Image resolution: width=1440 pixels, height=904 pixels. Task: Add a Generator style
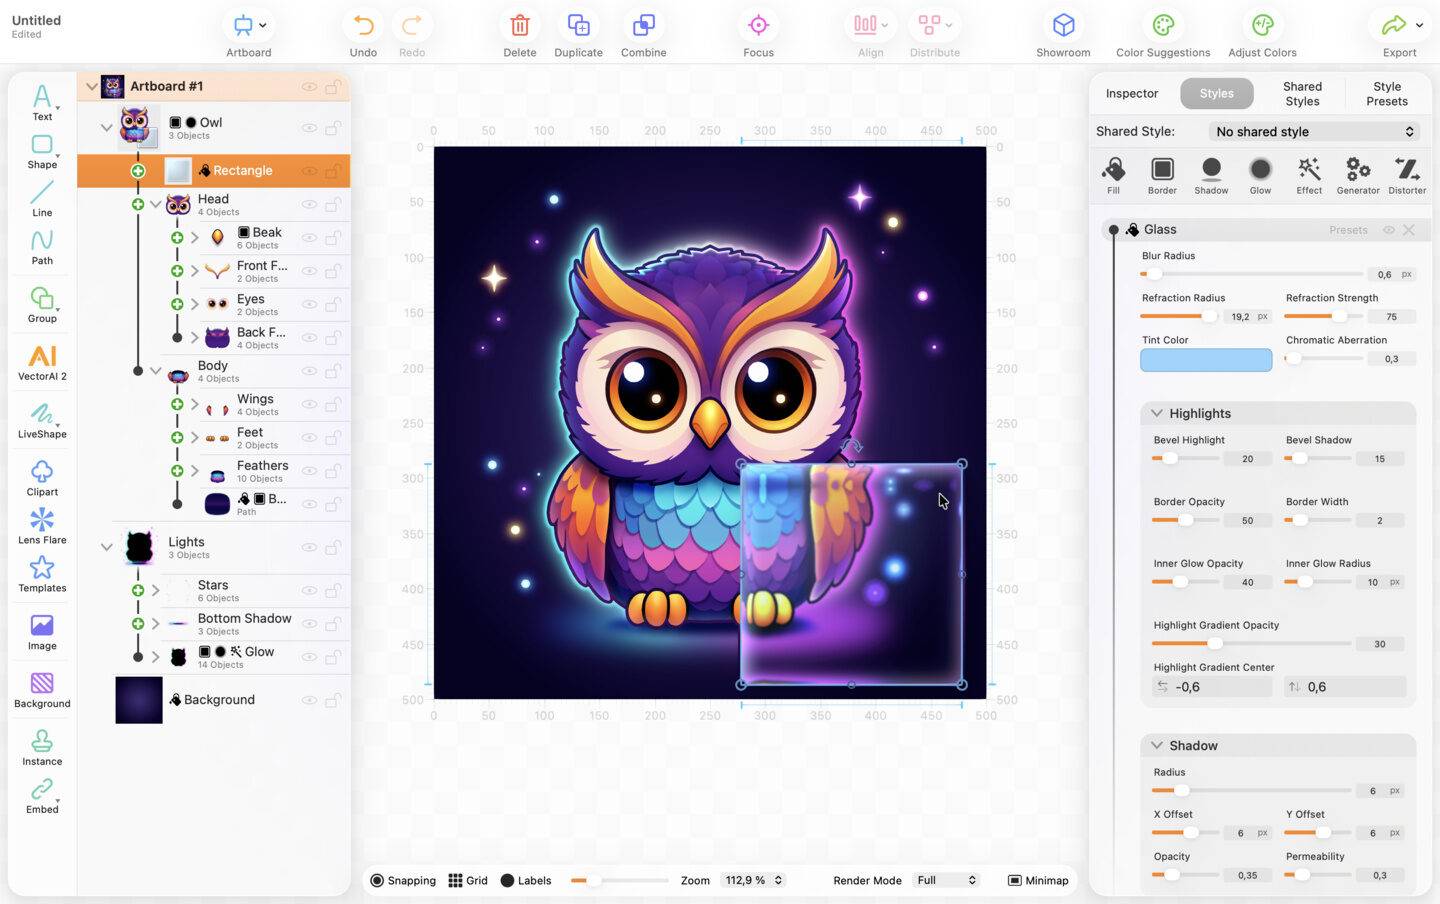(1358, 174)
